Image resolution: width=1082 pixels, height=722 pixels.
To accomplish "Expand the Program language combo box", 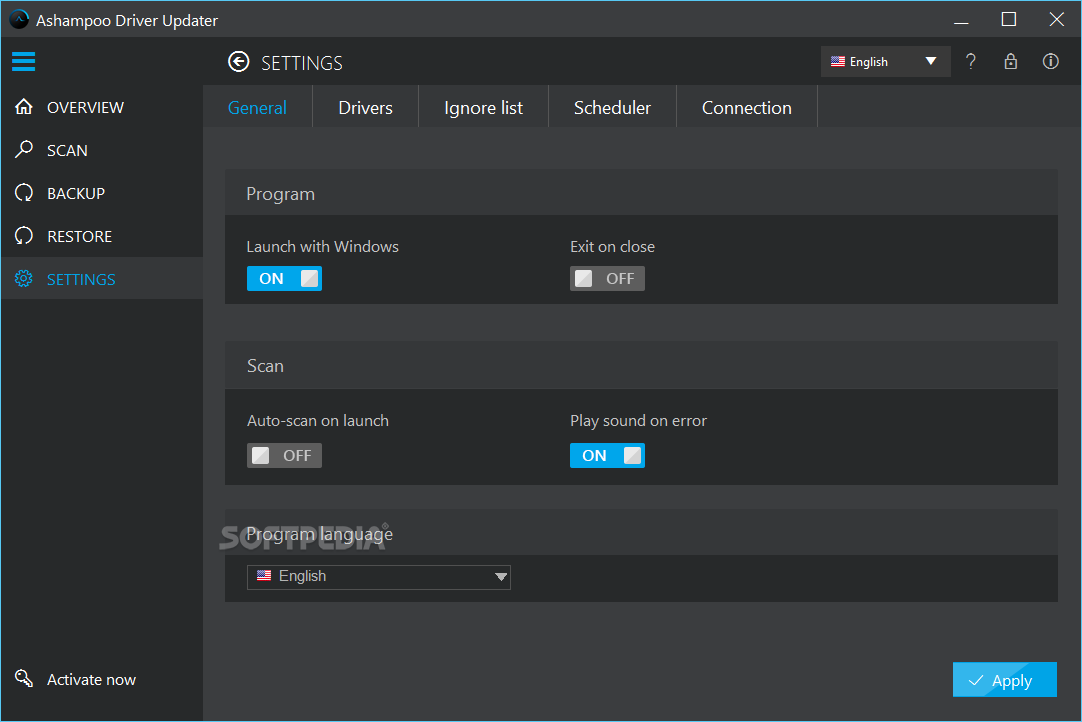I will [x=379, y=577].
